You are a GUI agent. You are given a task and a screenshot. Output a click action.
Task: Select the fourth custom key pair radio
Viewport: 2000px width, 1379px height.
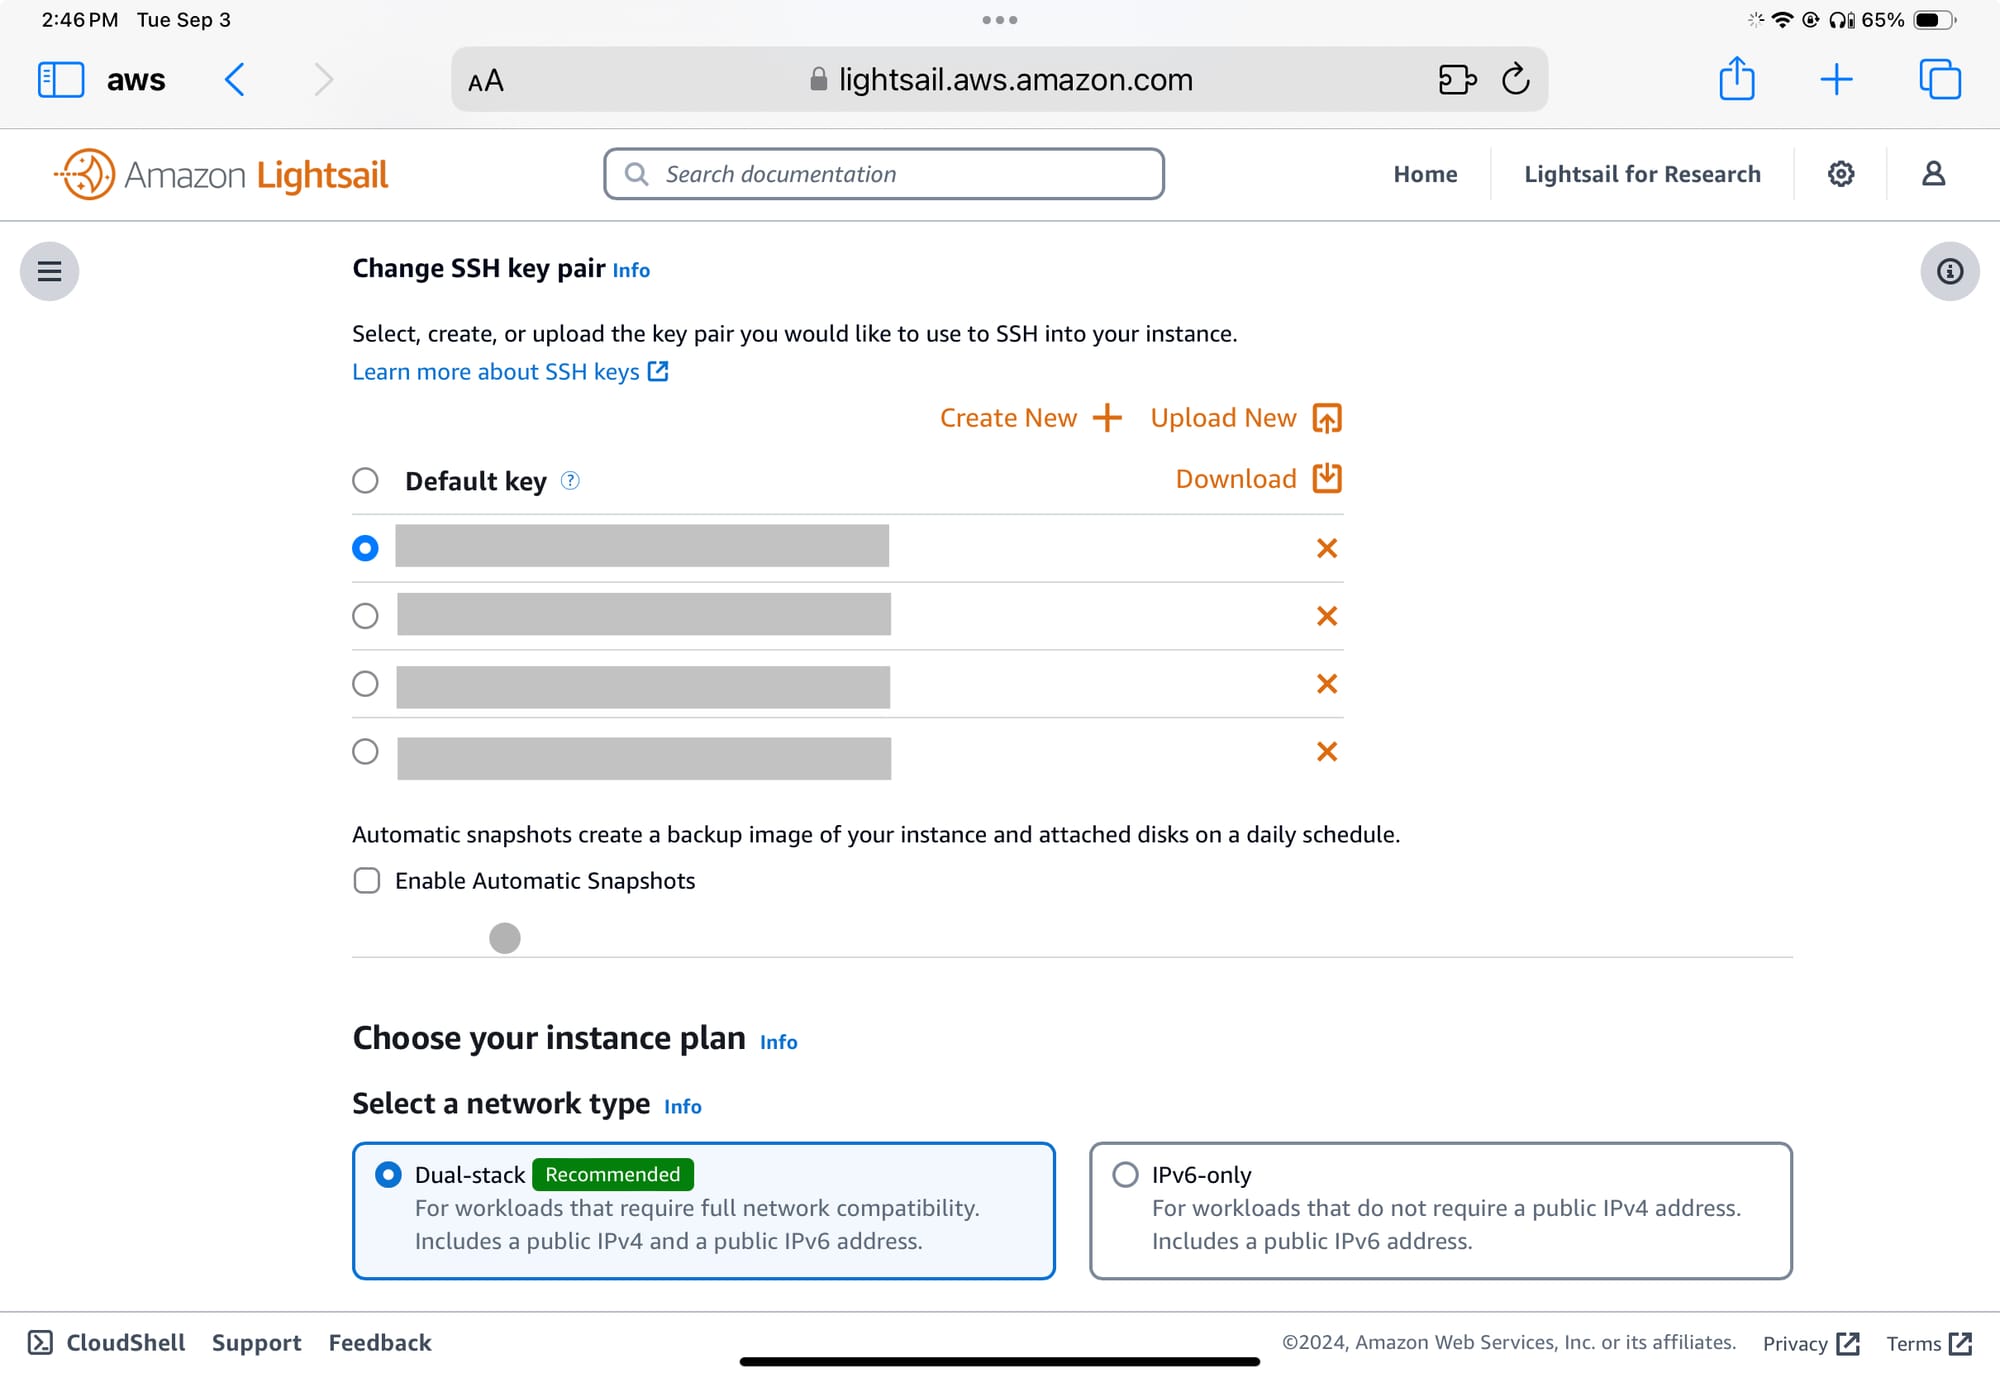365,752
